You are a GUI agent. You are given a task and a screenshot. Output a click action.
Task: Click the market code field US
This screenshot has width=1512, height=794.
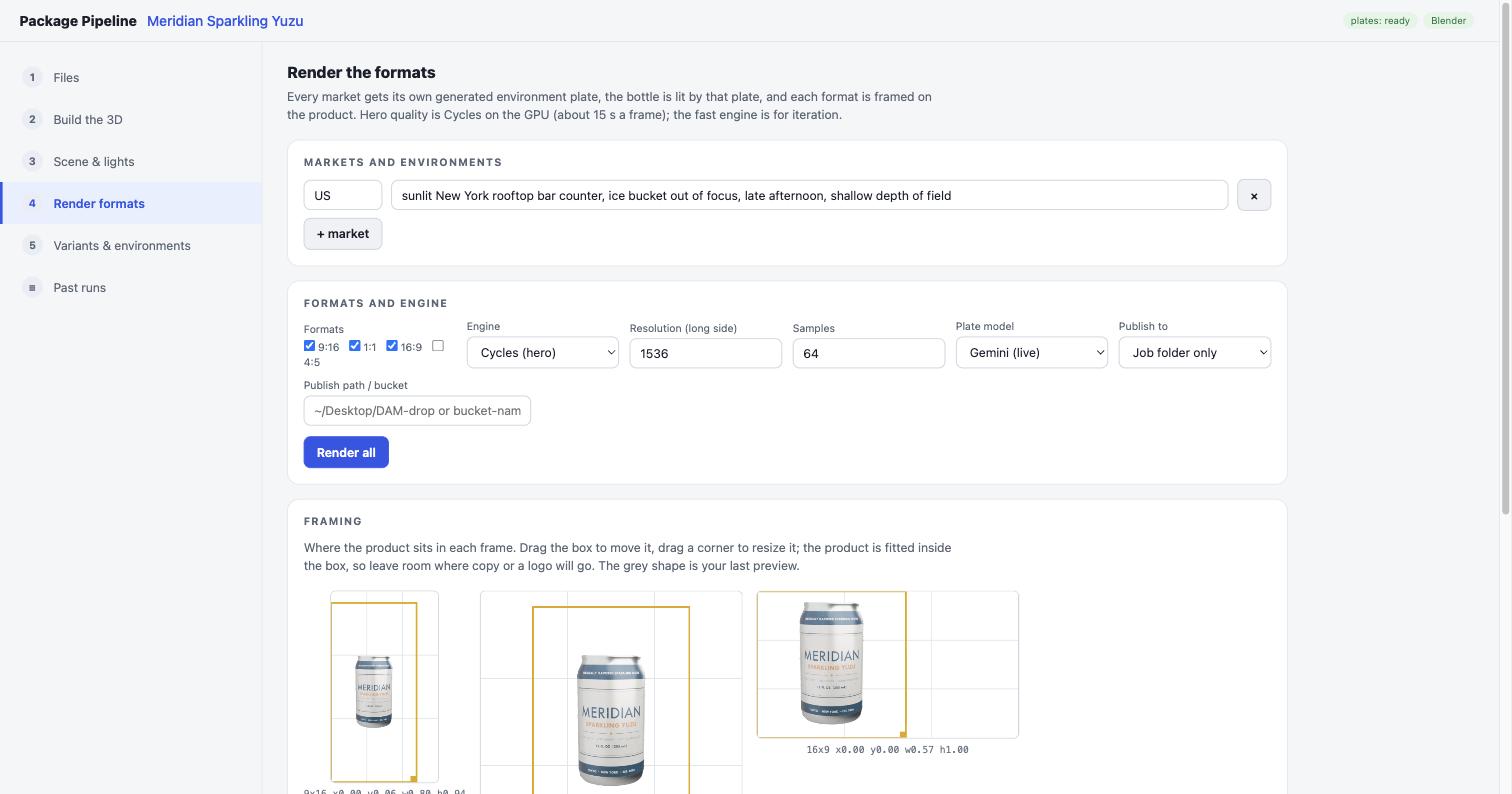click(343, 195)
